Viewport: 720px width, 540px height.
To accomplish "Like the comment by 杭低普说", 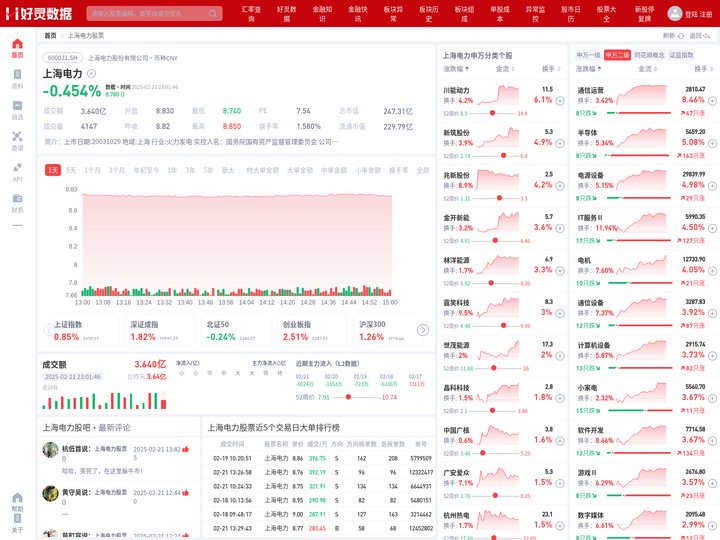I will [186, 449].
